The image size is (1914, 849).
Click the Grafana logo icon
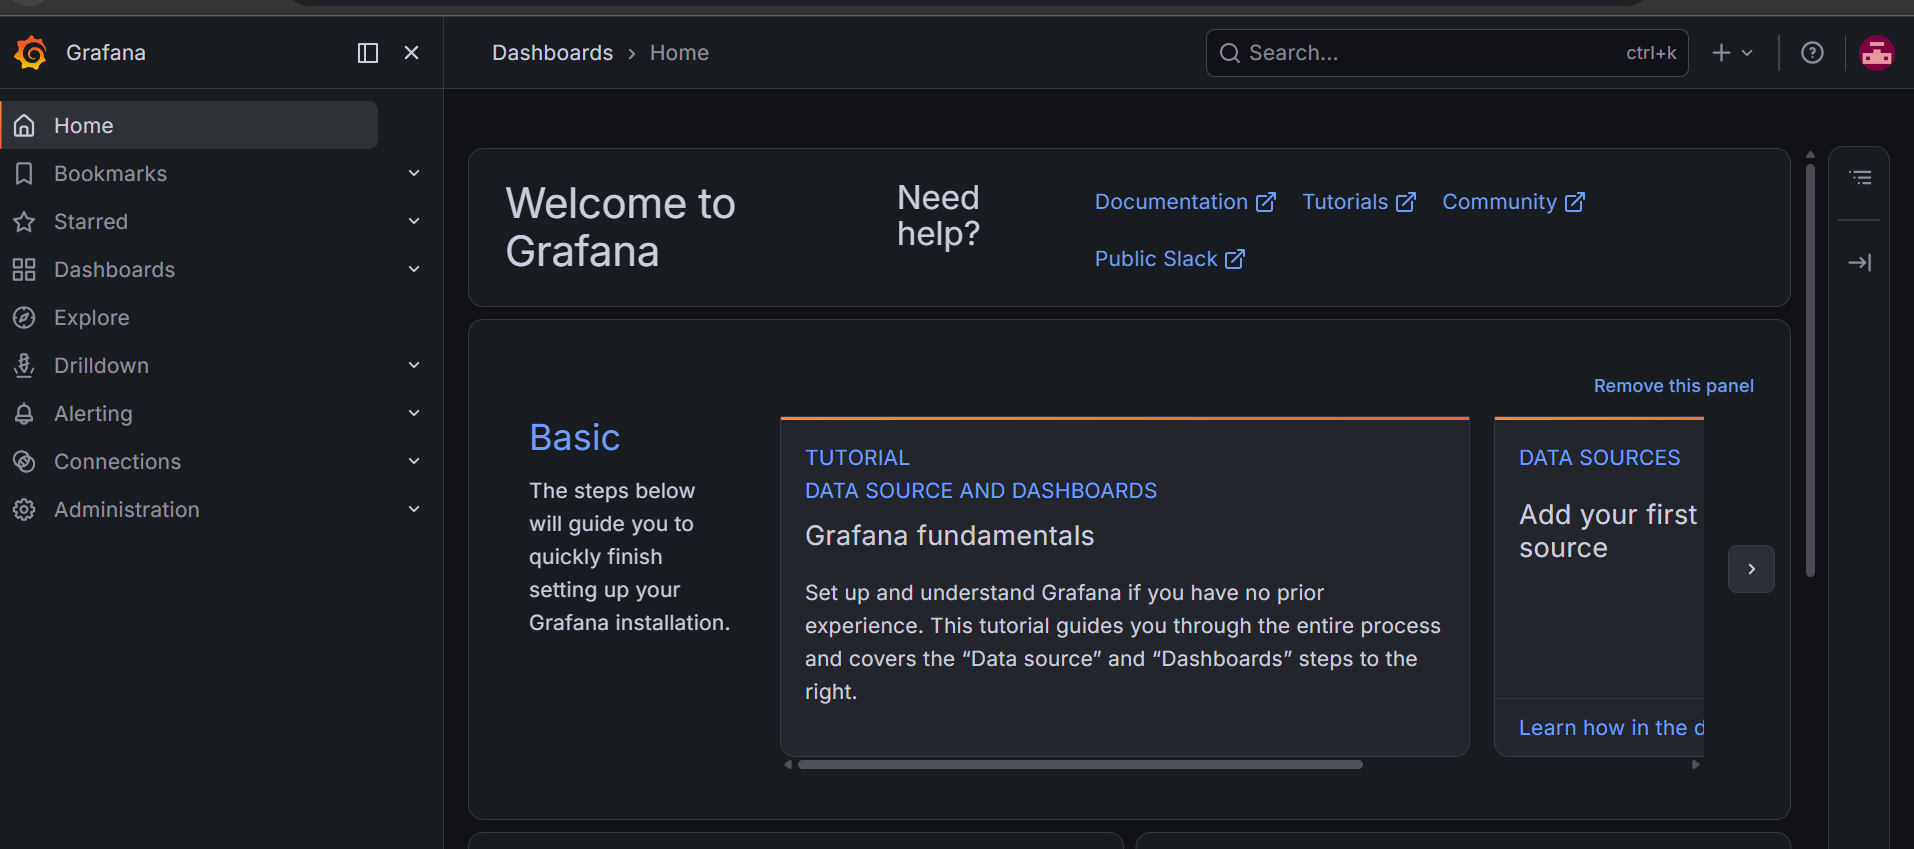[x=31, y=53]
